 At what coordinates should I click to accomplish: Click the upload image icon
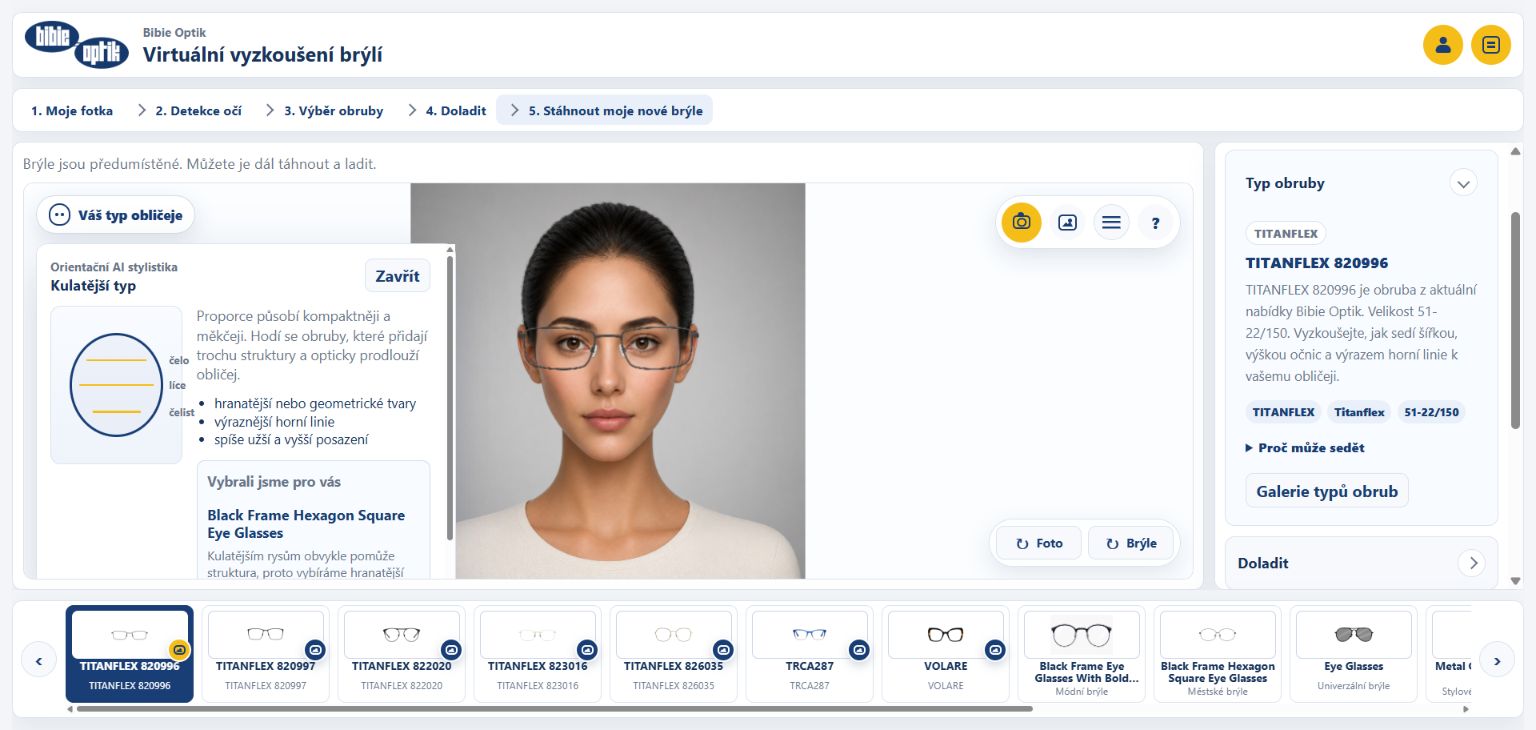[1067, 222]
